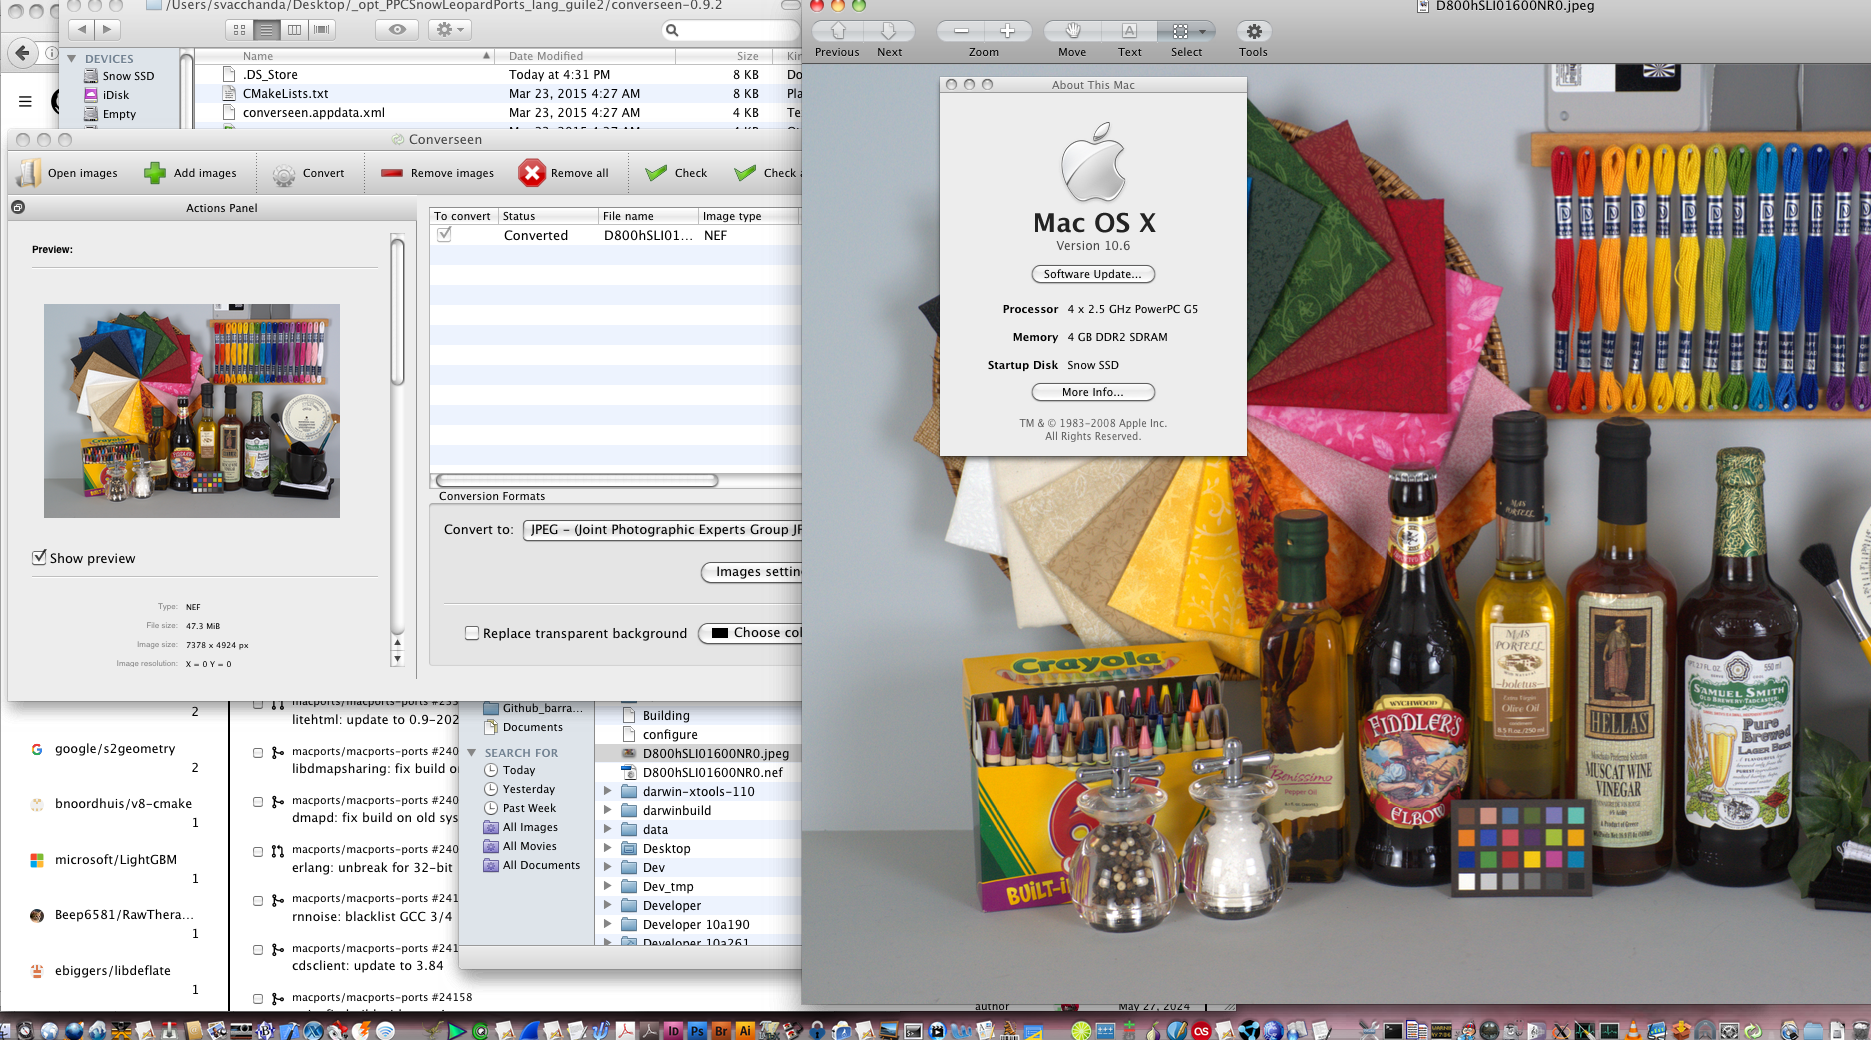Click the More Info button
Screen dimensions: 1871x1040
point(1092,392)
